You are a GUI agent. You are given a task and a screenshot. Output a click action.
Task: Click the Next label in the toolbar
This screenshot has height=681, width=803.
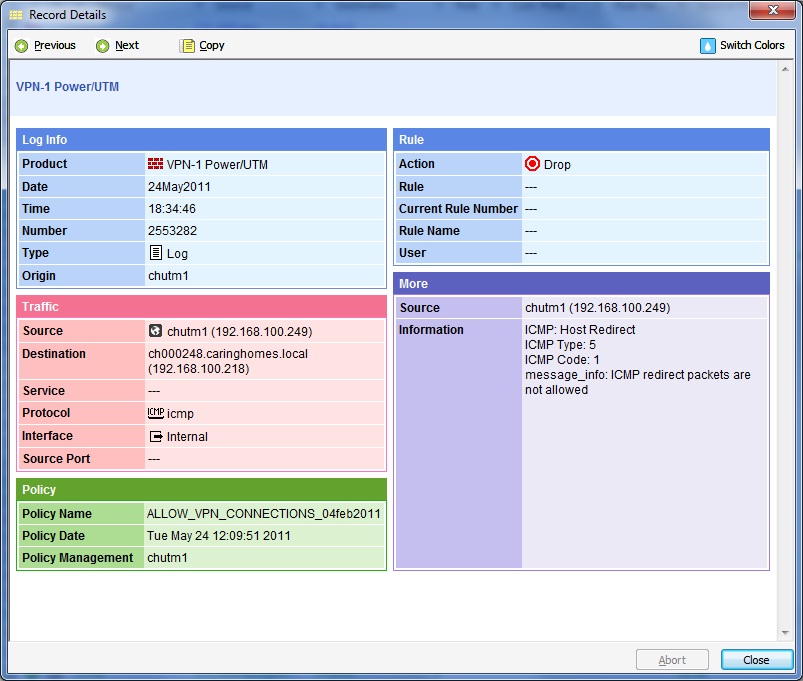coord(127,46)
